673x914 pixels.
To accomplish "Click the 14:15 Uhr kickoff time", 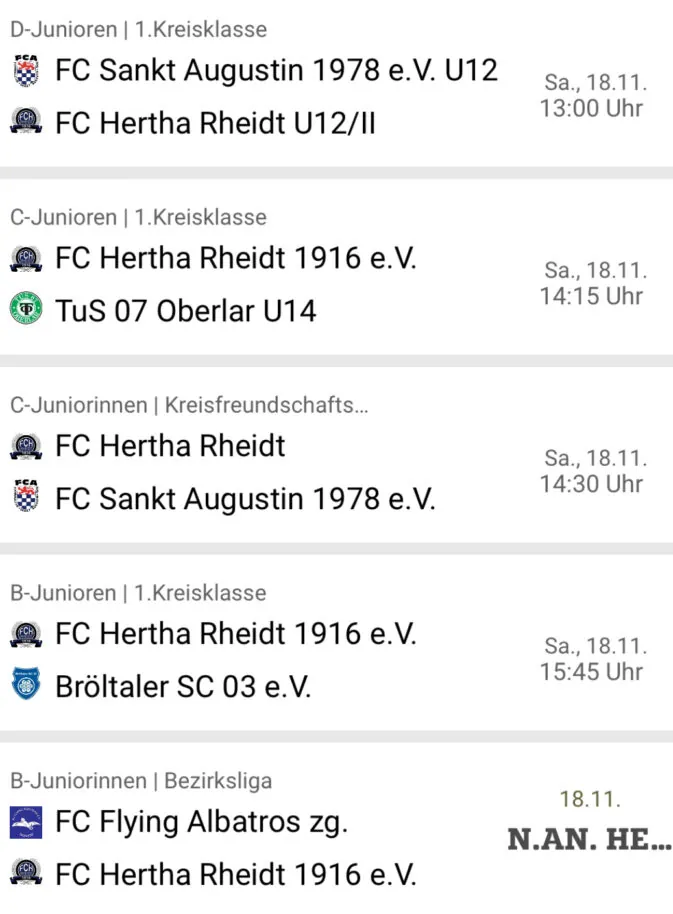I will 591,296.
